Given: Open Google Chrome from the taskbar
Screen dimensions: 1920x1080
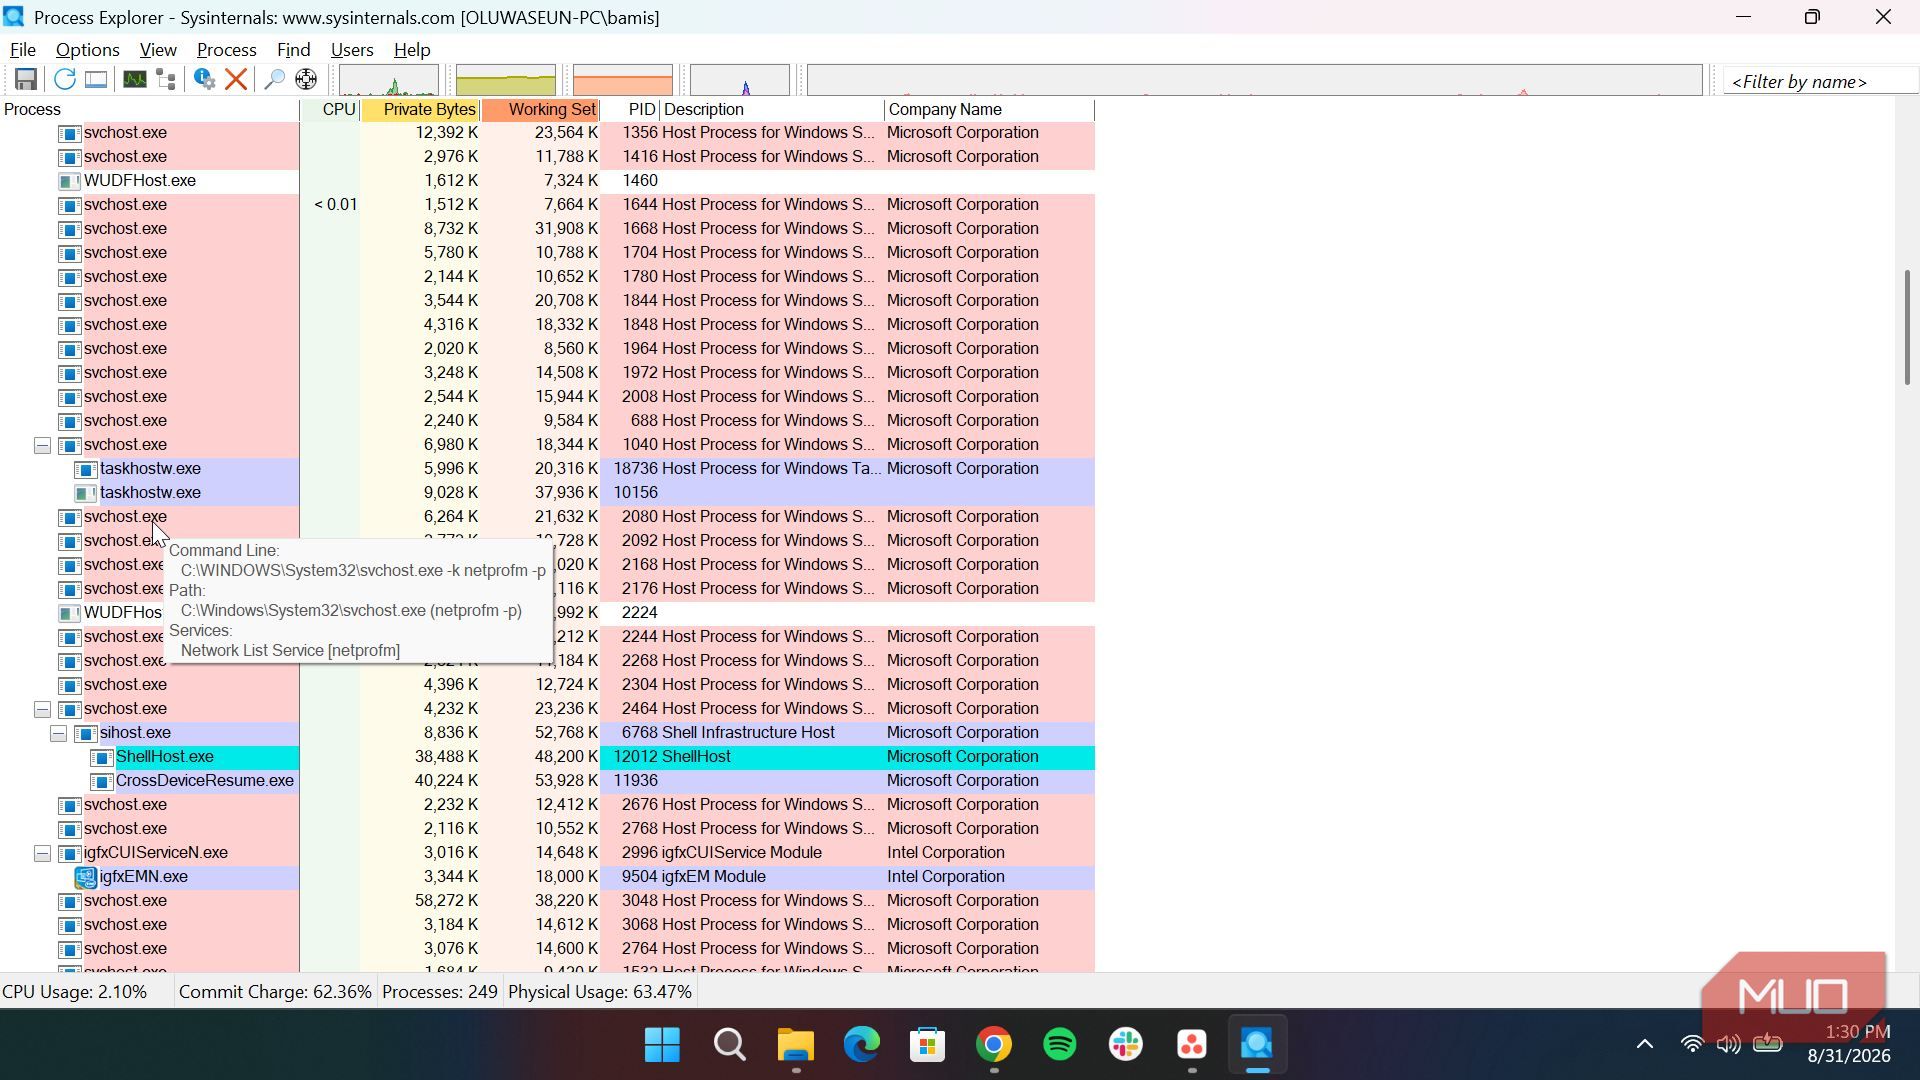Looking at the screenshot, I should click(994, 1045).
